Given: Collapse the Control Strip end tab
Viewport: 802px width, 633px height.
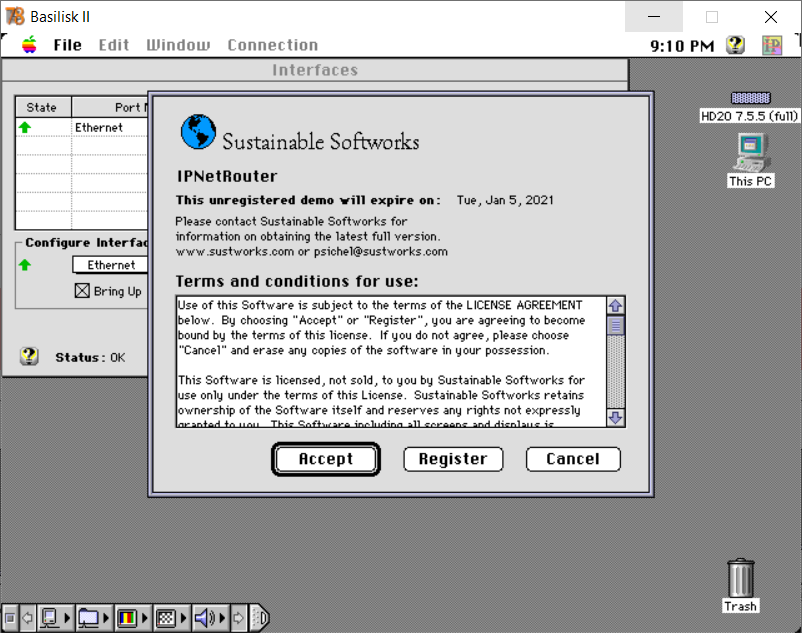Looking at the screenshot, I should pos(259,618).
